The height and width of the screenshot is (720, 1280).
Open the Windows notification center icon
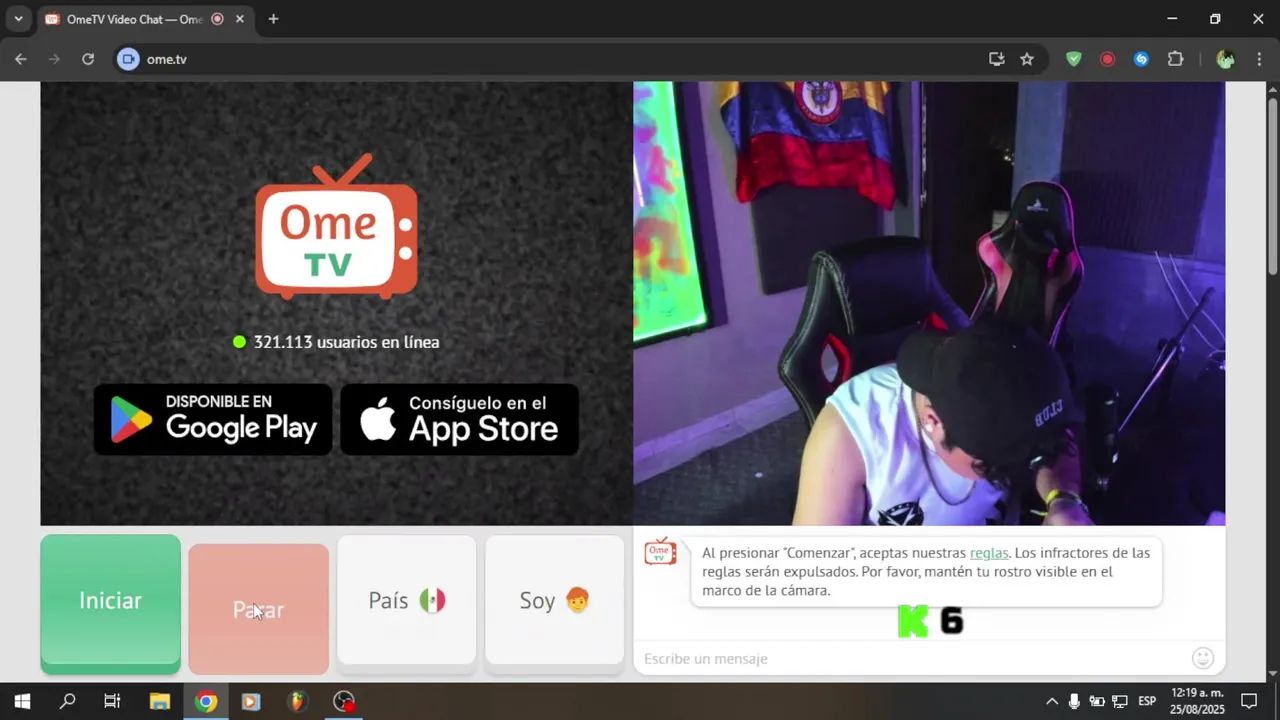(1249, 701)
